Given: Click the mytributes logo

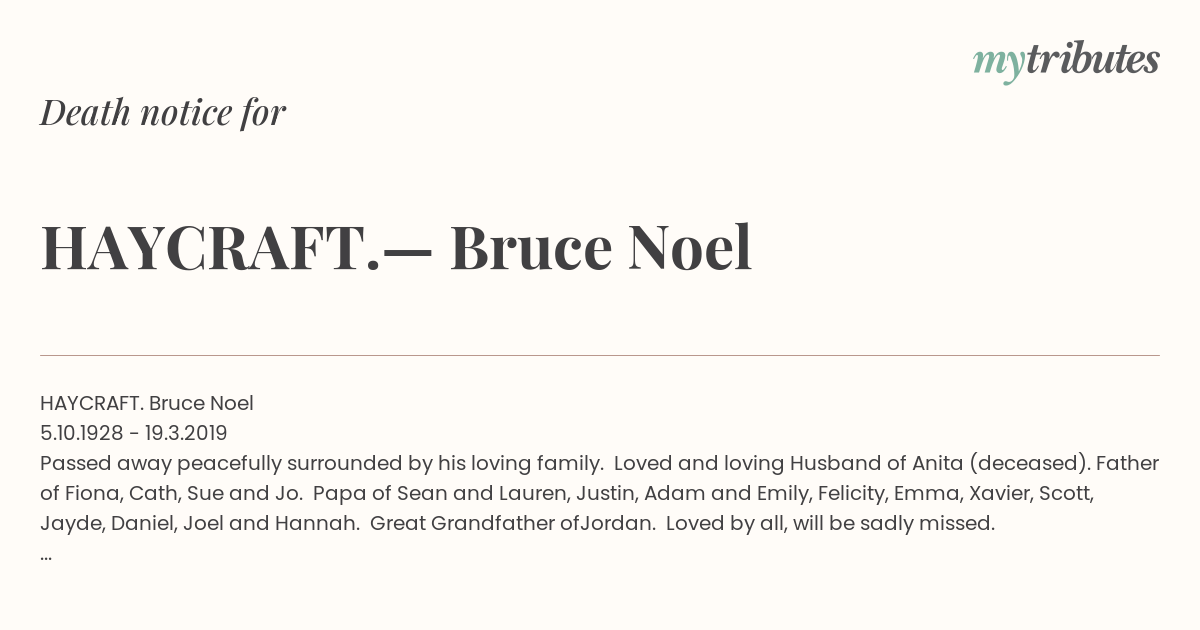Looking at the screenshot, I should (x=1066, y=61).
